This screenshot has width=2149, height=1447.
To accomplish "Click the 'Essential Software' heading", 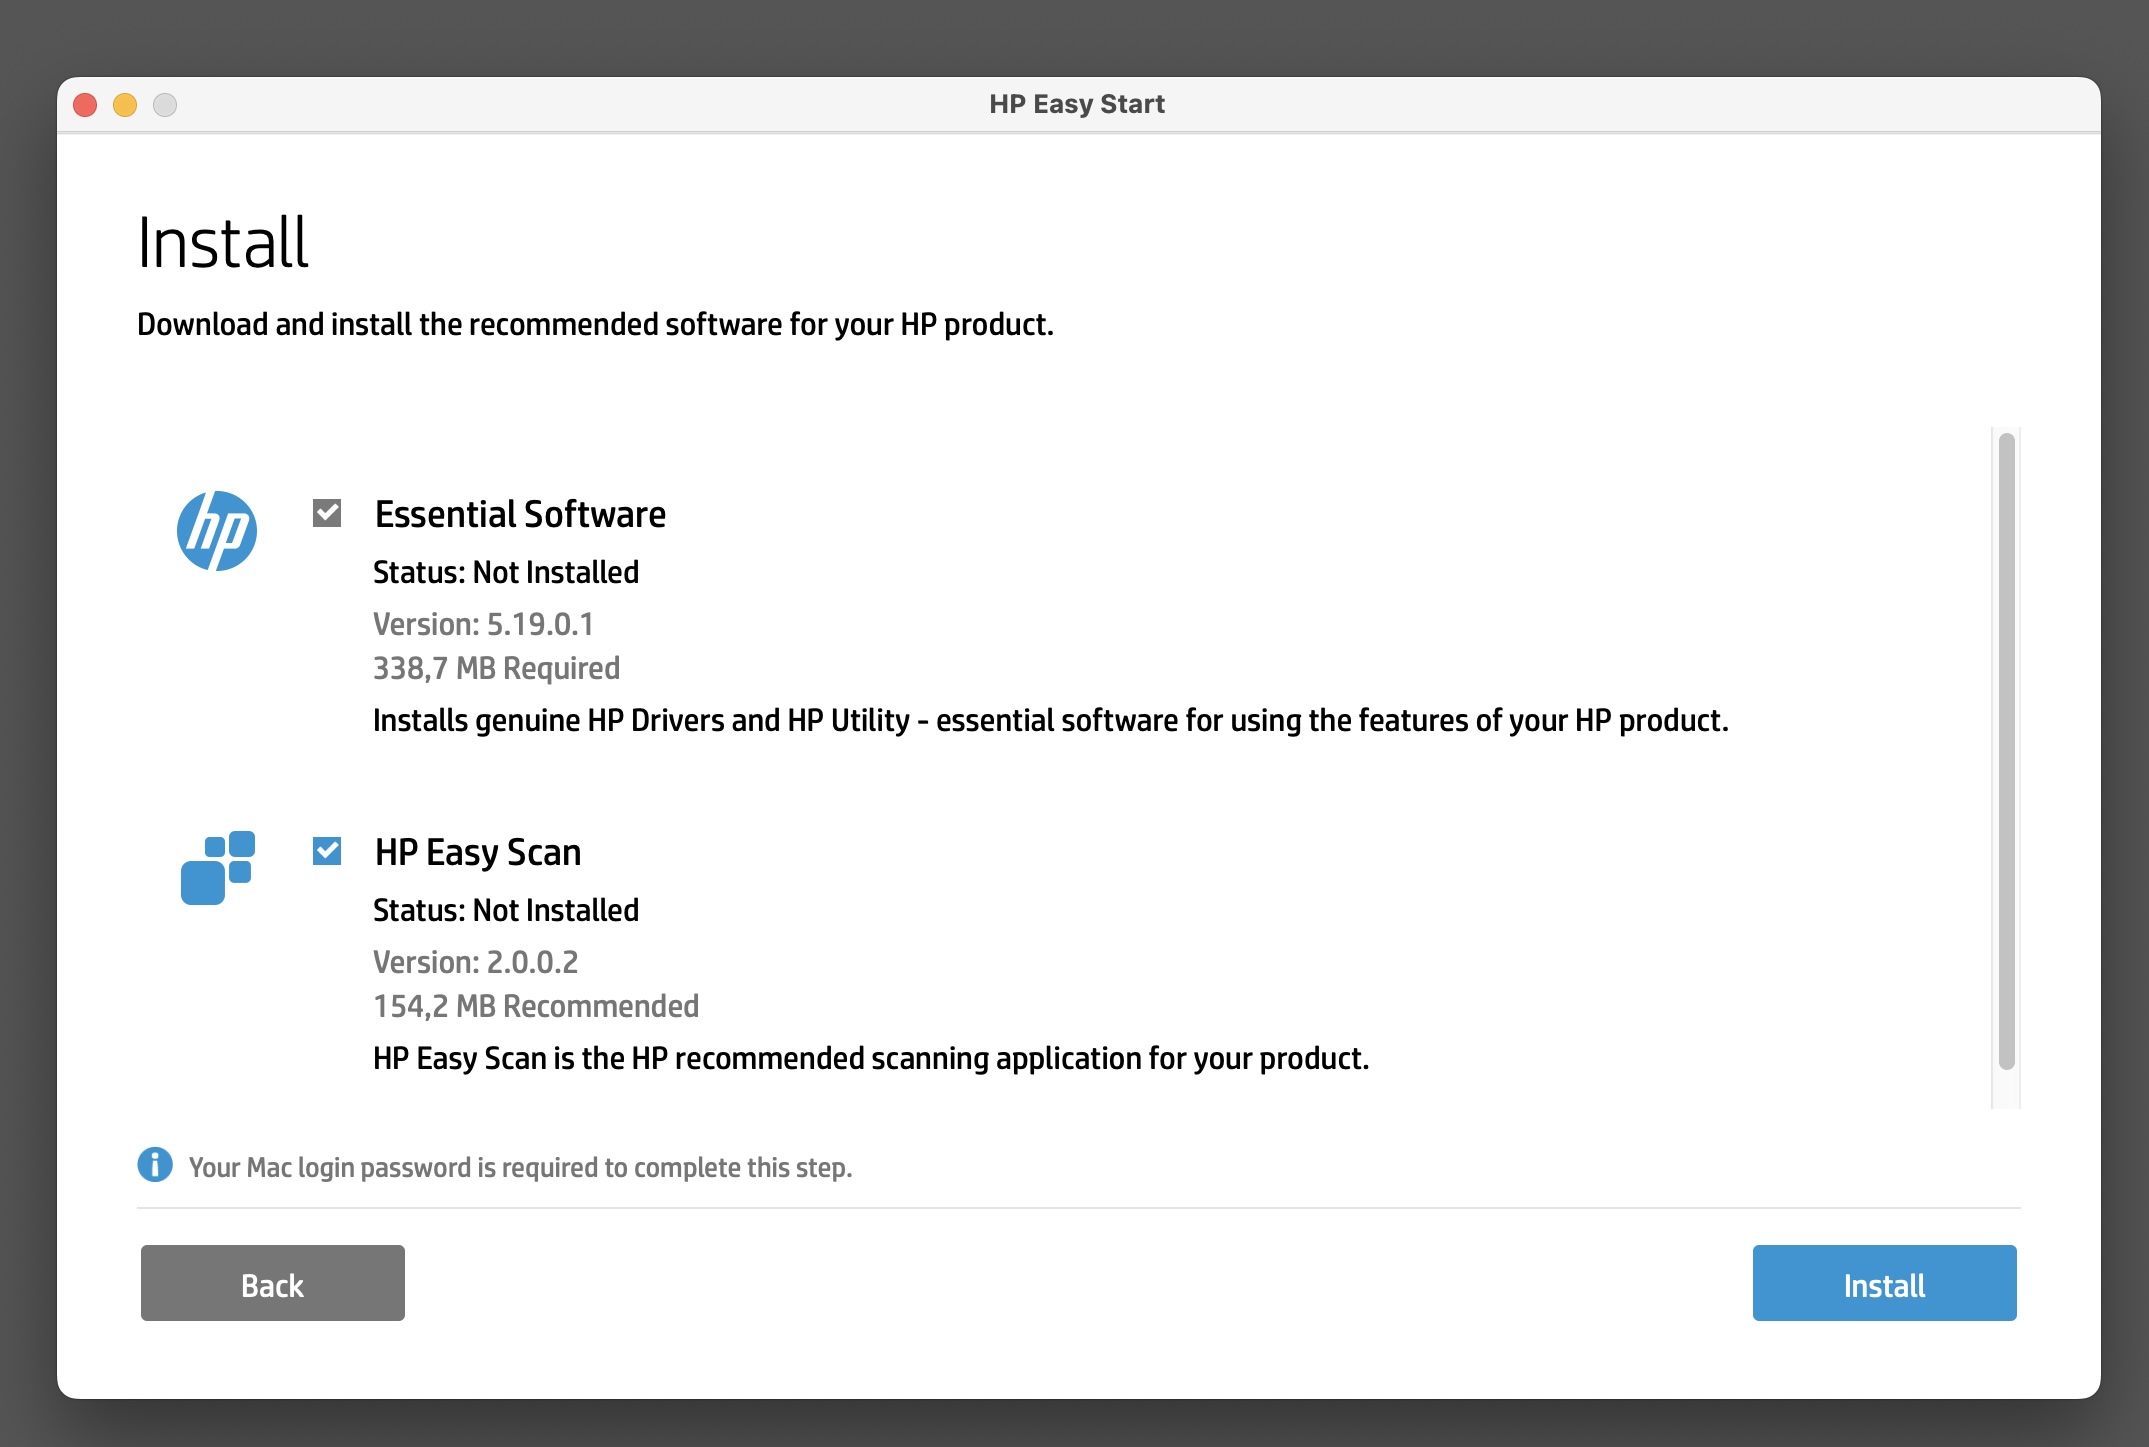I will tap(520, 515).
